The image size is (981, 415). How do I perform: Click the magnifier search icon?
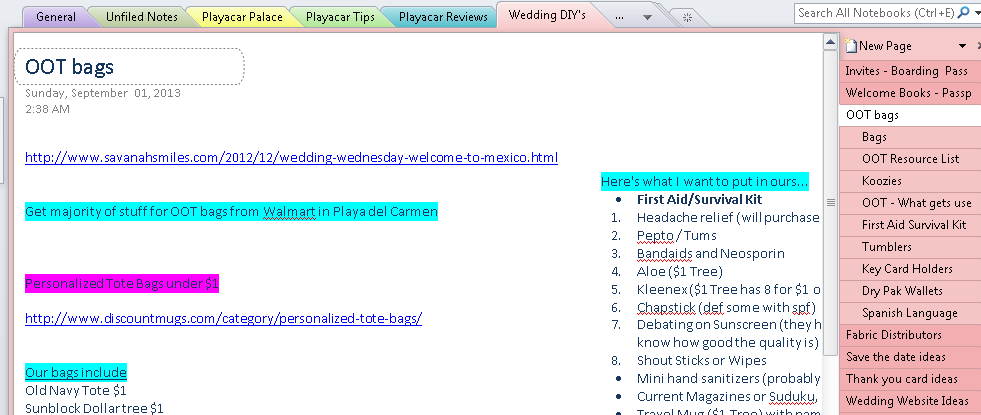[962, 12]
